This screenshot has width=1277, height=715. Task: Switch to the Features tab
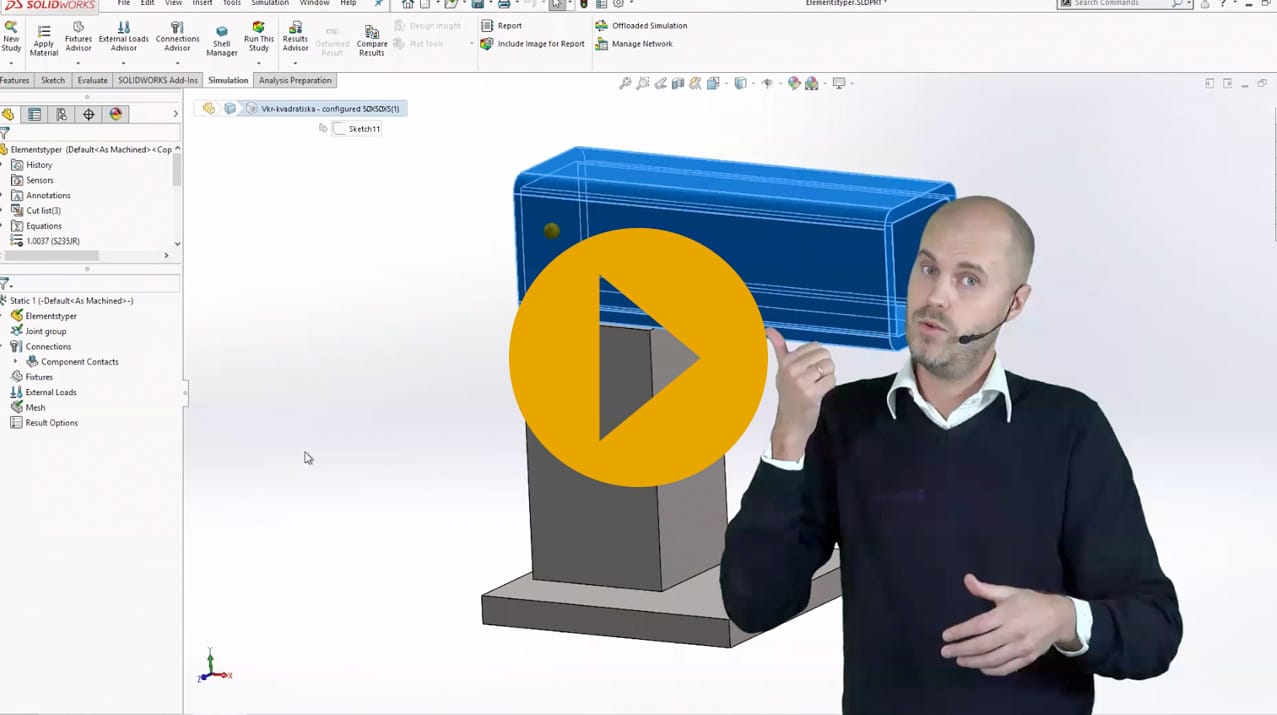14,80
